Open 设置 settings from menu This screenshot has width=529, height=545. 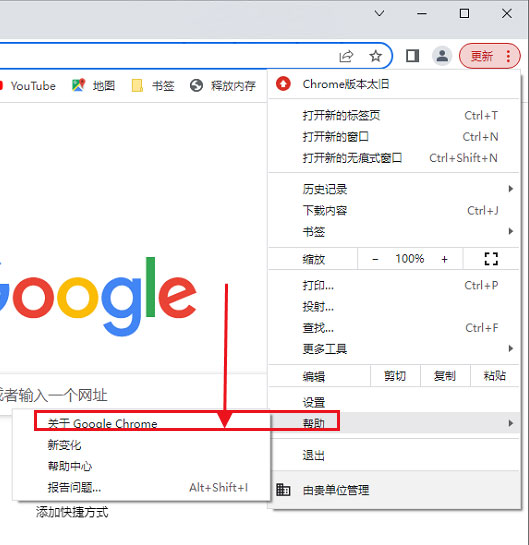394,402
